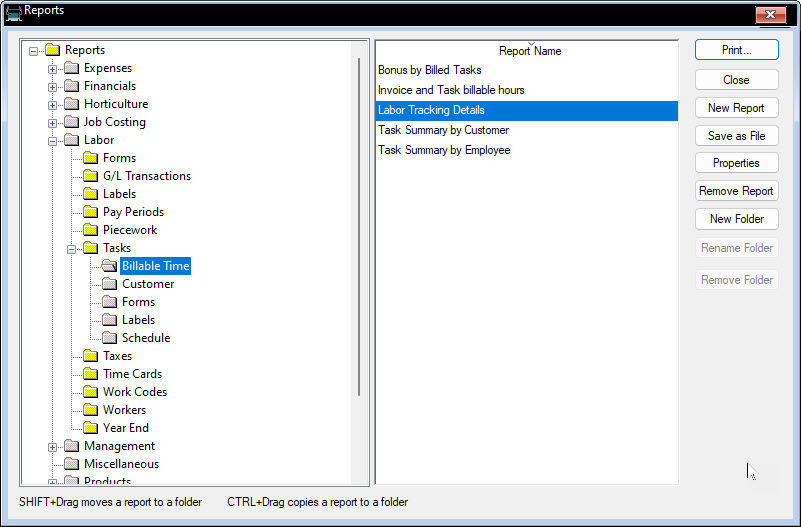Click the Save as File button

point(736,136)
